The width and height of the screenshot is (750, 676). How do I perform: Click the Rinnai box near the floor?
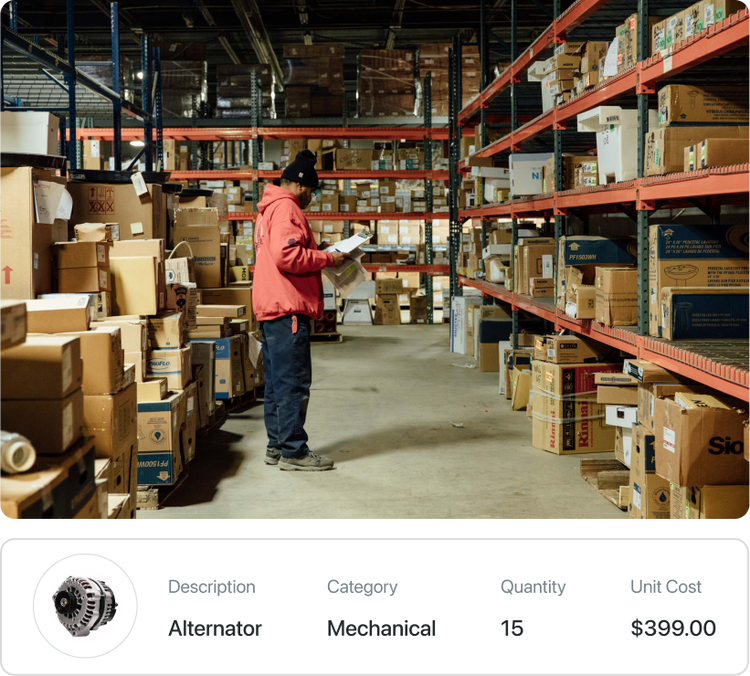click(572, 408)
